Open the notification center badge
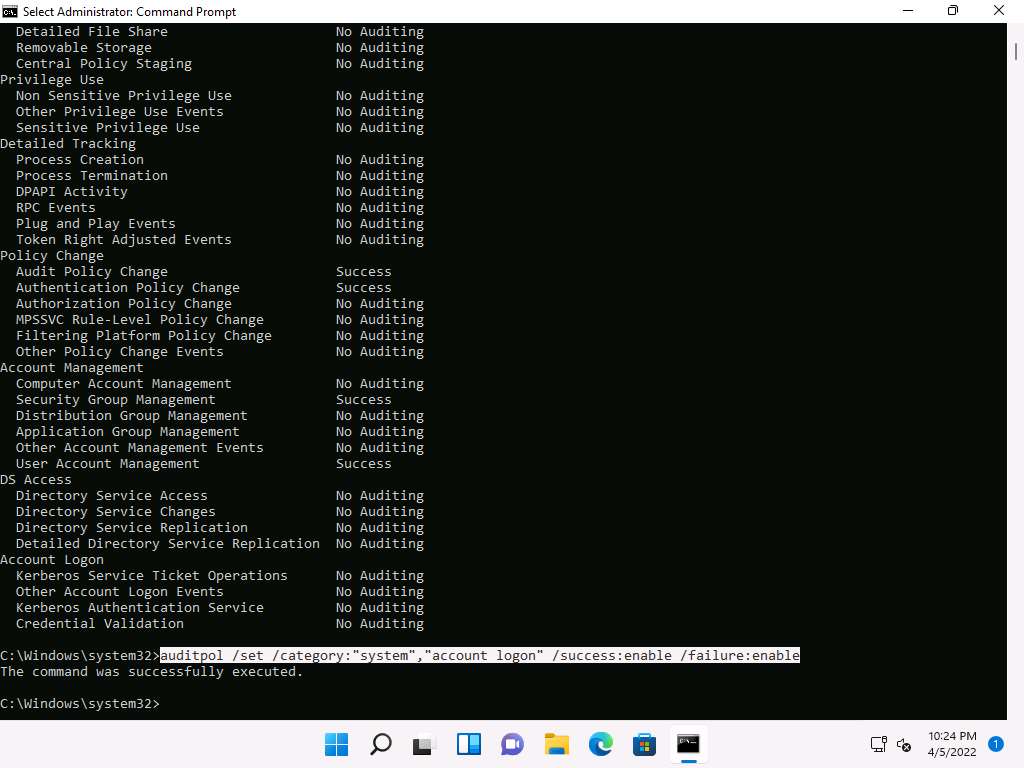 click(x=996, y=744)
